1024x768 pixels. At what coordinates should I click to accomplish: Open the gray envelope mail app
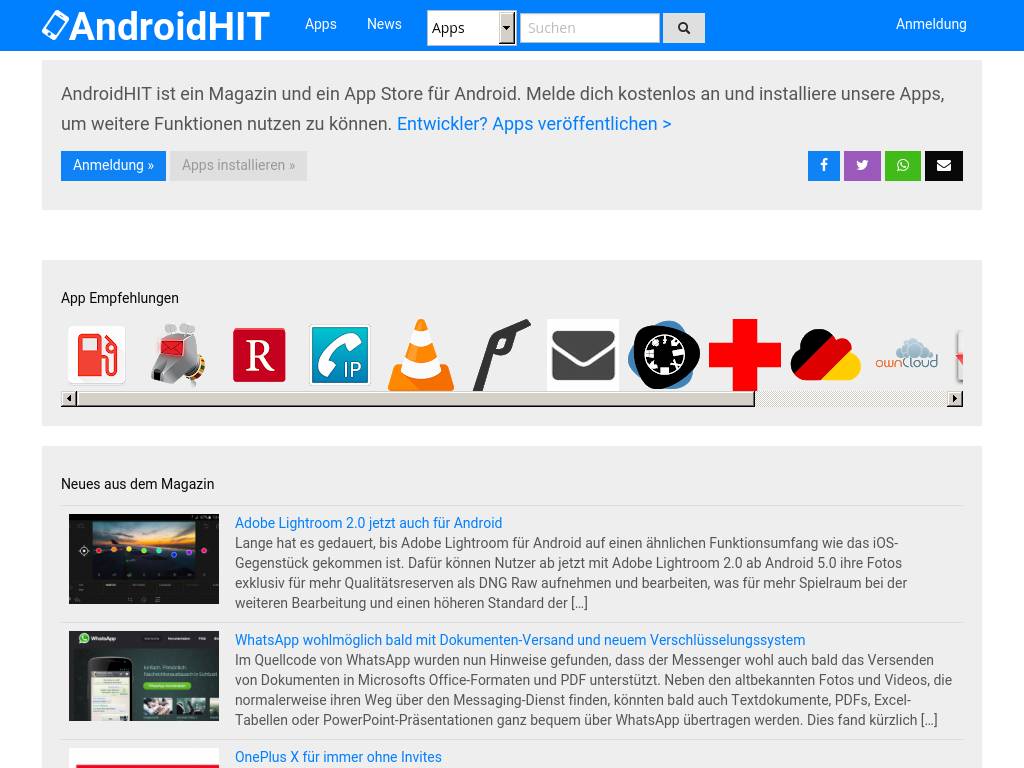(x=583, y=355)
